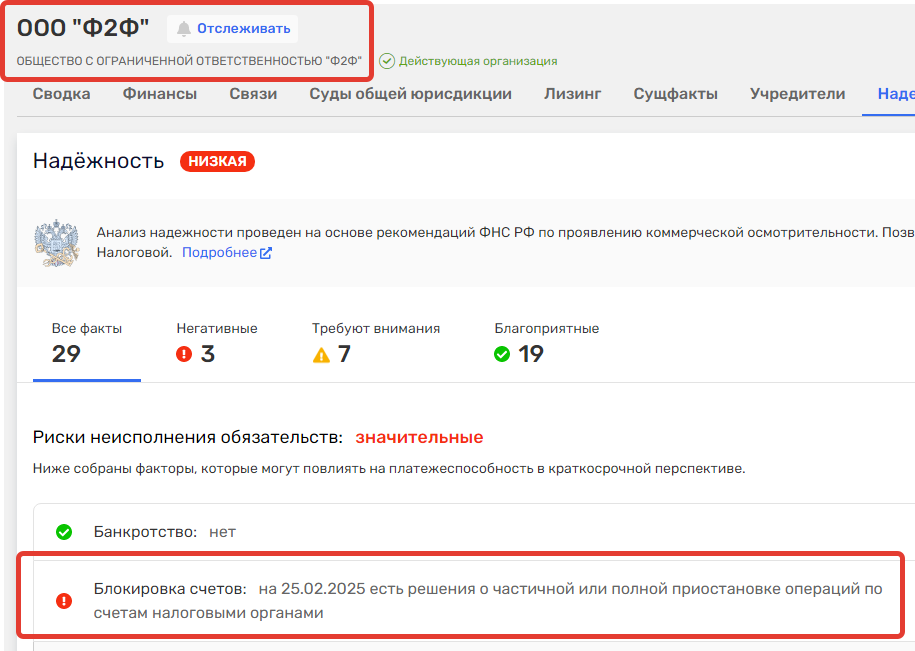
Task: Select the Блокировка счетов fact row
Action: coord(474,601)
